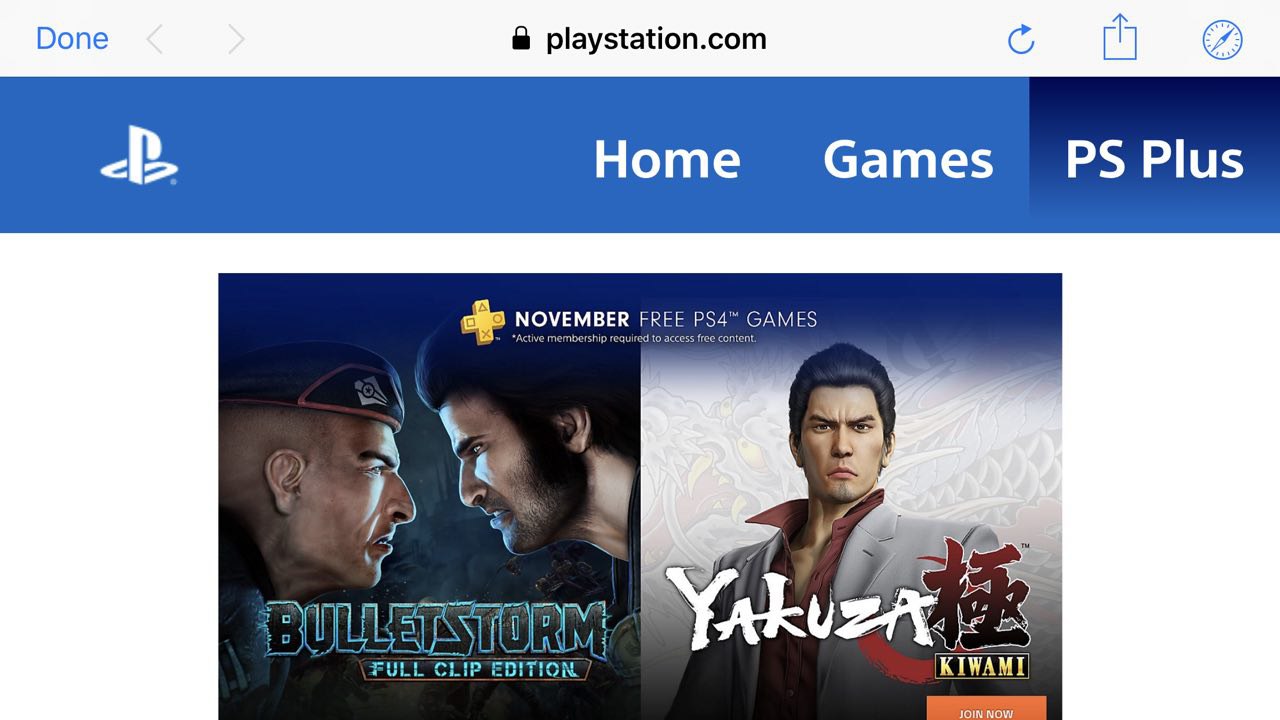Go back with the left chevron
1280x720 pixels.
point(154,39)
